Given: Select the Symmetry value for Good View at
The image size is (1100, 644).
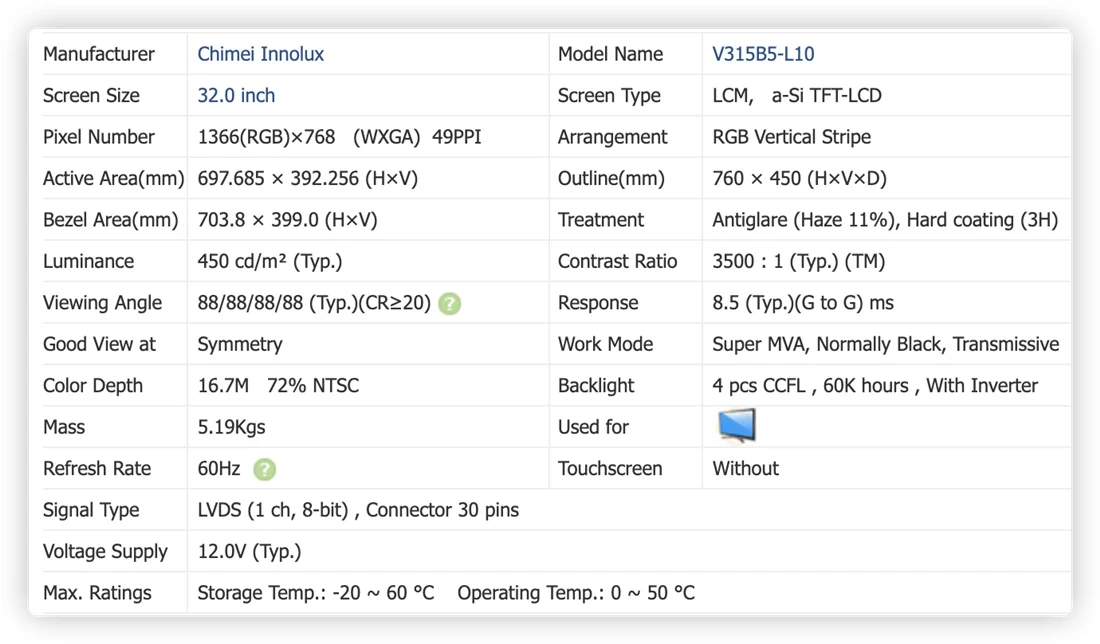Looking at the screenshot, I should point(239,344).
